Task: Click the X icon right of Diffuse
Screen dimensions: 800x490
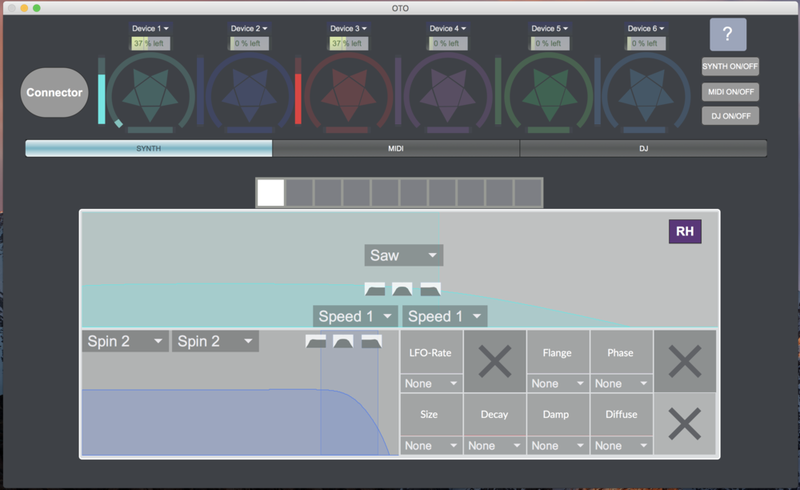Action: [685, 424]
